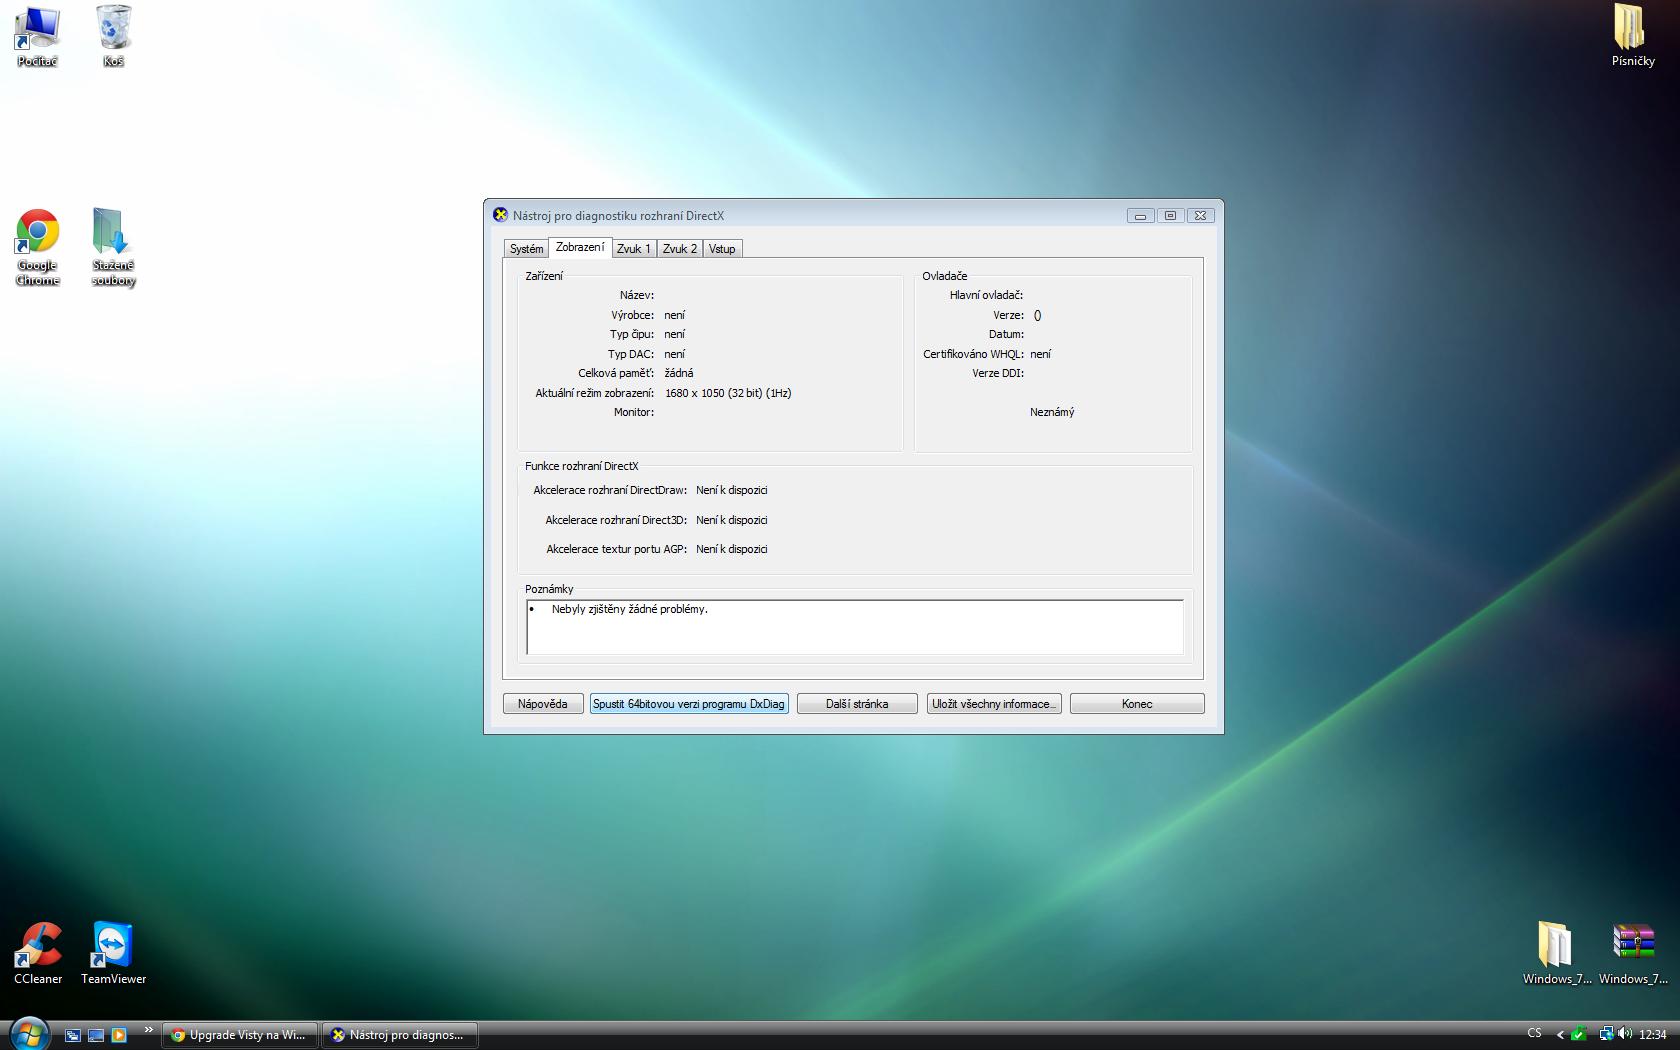This screenshot has height=1050, width=1680.
Task: Open the Písničky folder
Action: tap(1632, 28)
